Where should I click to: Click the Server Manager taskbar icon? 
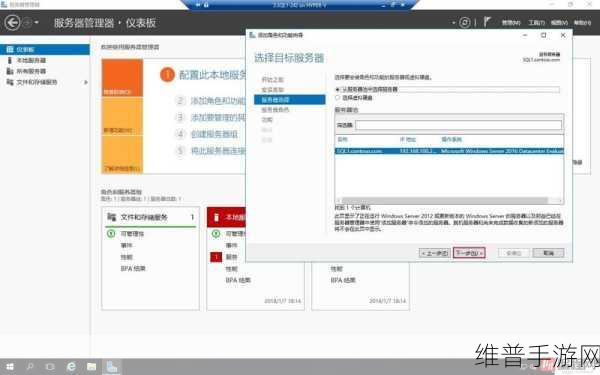[112, 367]
